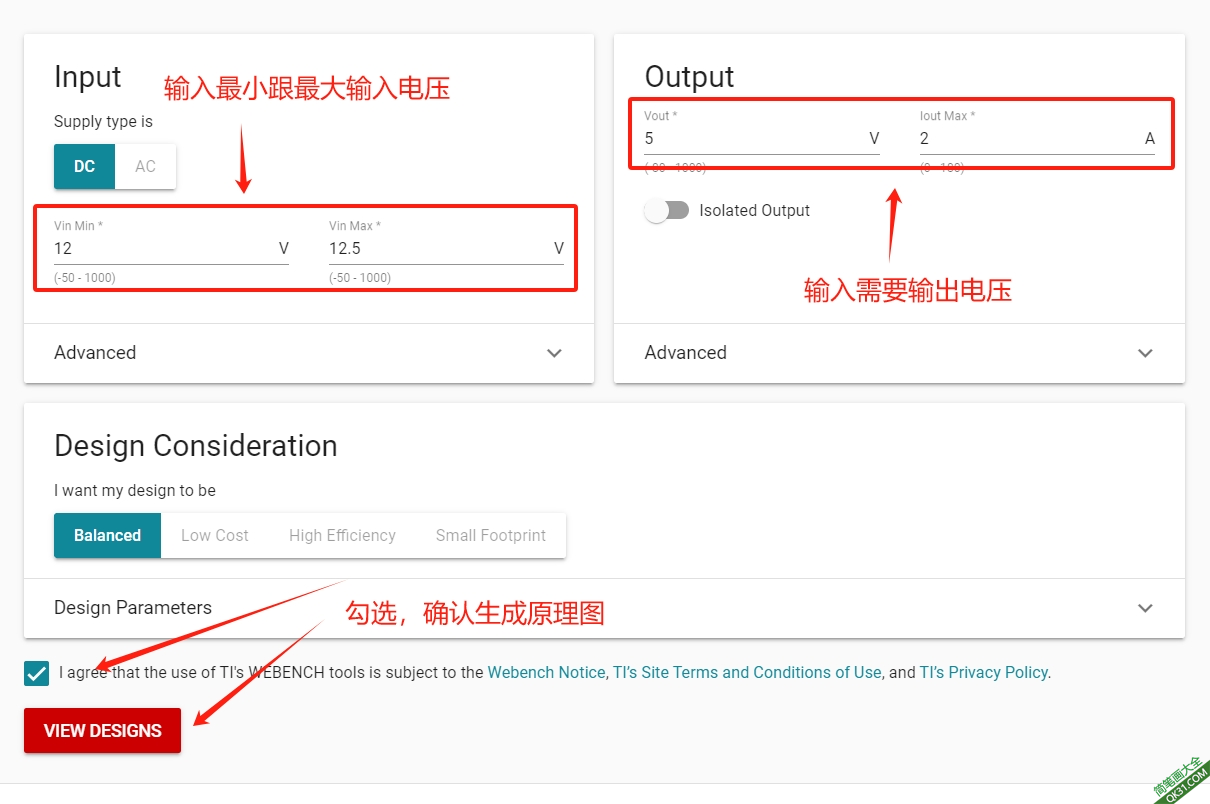Expand the Design Parameters chevron

click(x=1145, y=608)
